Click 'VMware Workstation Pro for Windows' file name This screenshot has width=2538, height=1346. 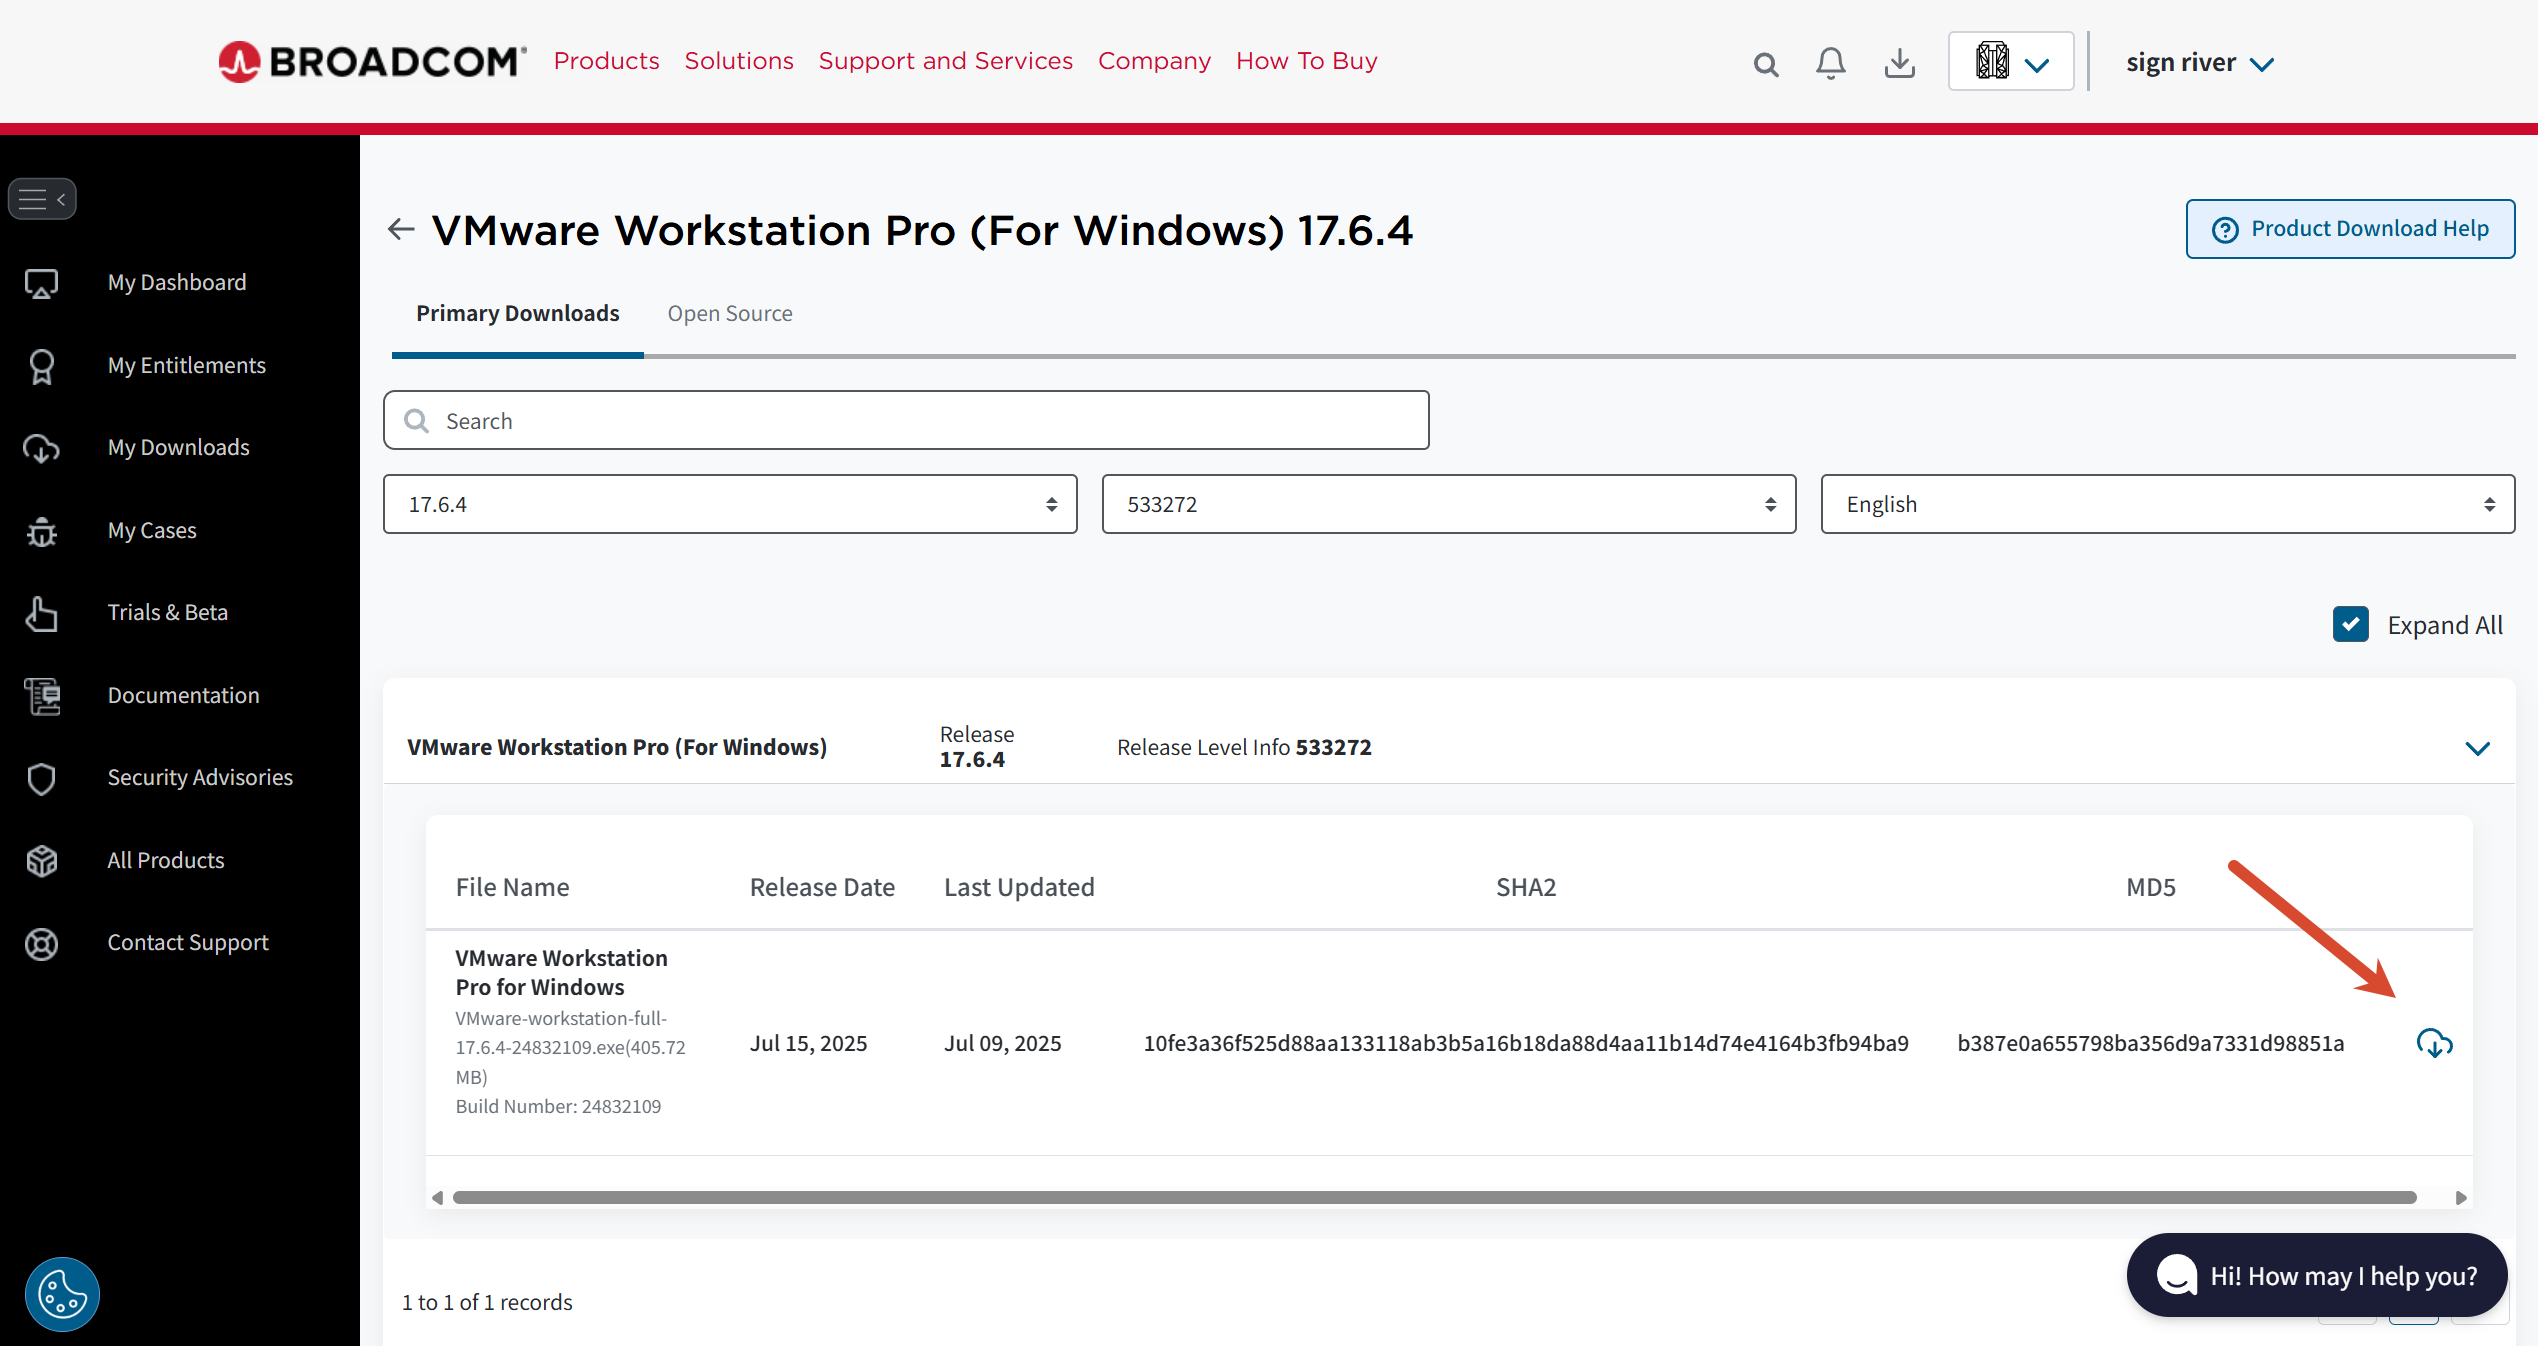click(562, 973)
